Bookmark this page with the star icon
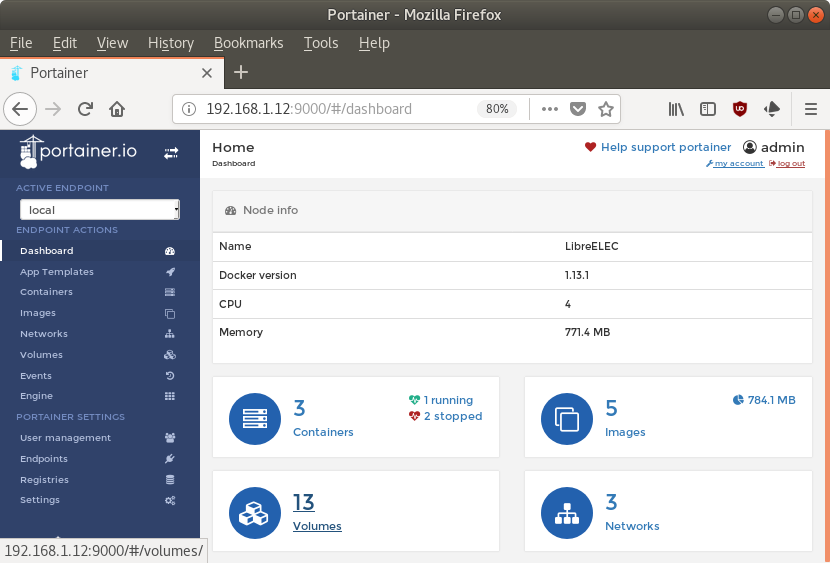 click(606, 109)
